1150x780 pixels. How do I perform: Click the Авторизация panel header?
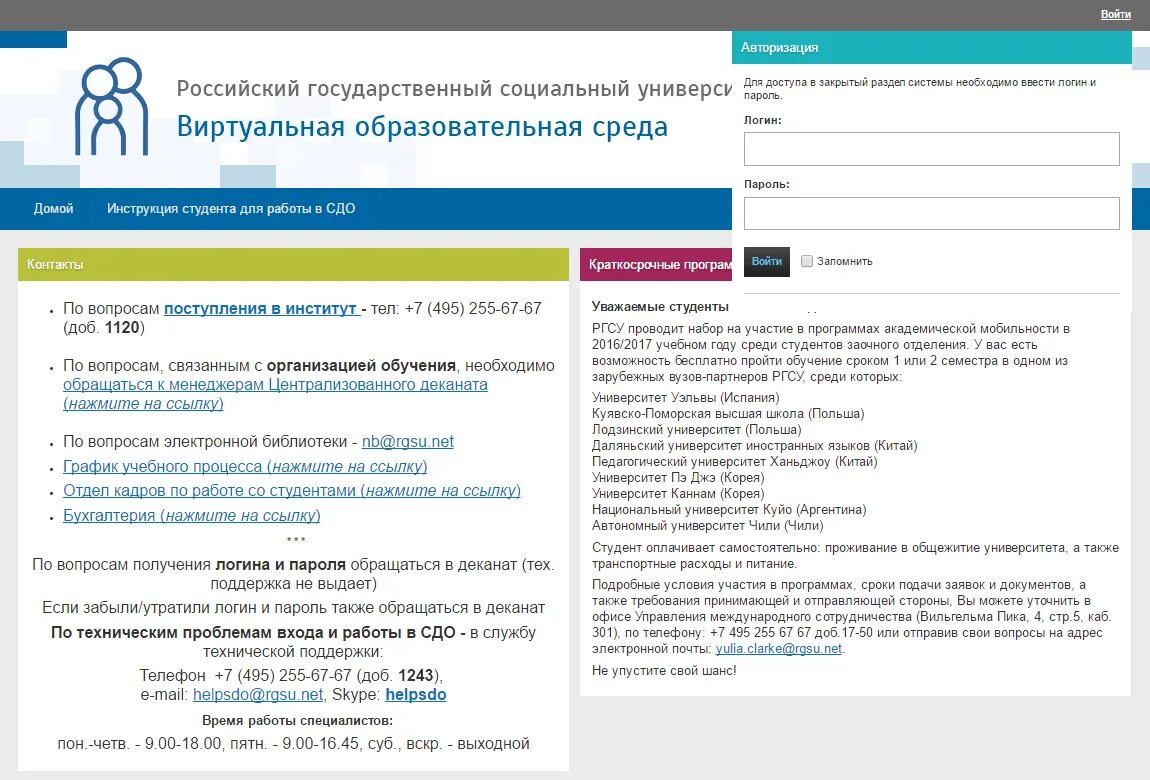pyautogui.click(x=931, y=48)
